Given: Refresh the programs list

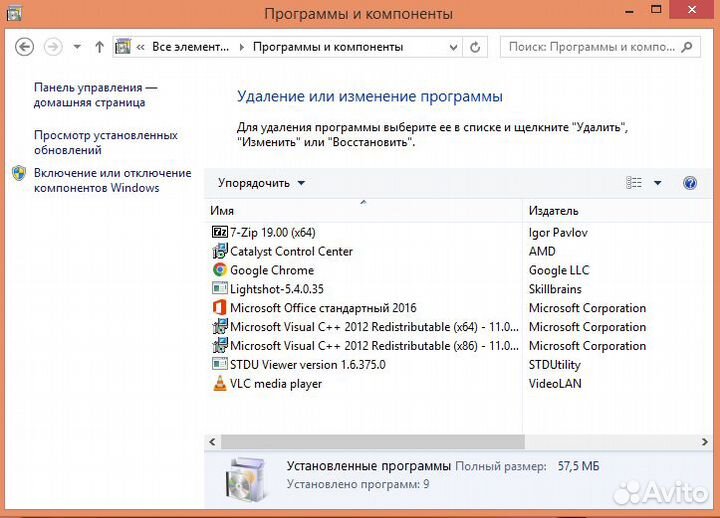Looking at the screenshot, I should tap(475, 47).
